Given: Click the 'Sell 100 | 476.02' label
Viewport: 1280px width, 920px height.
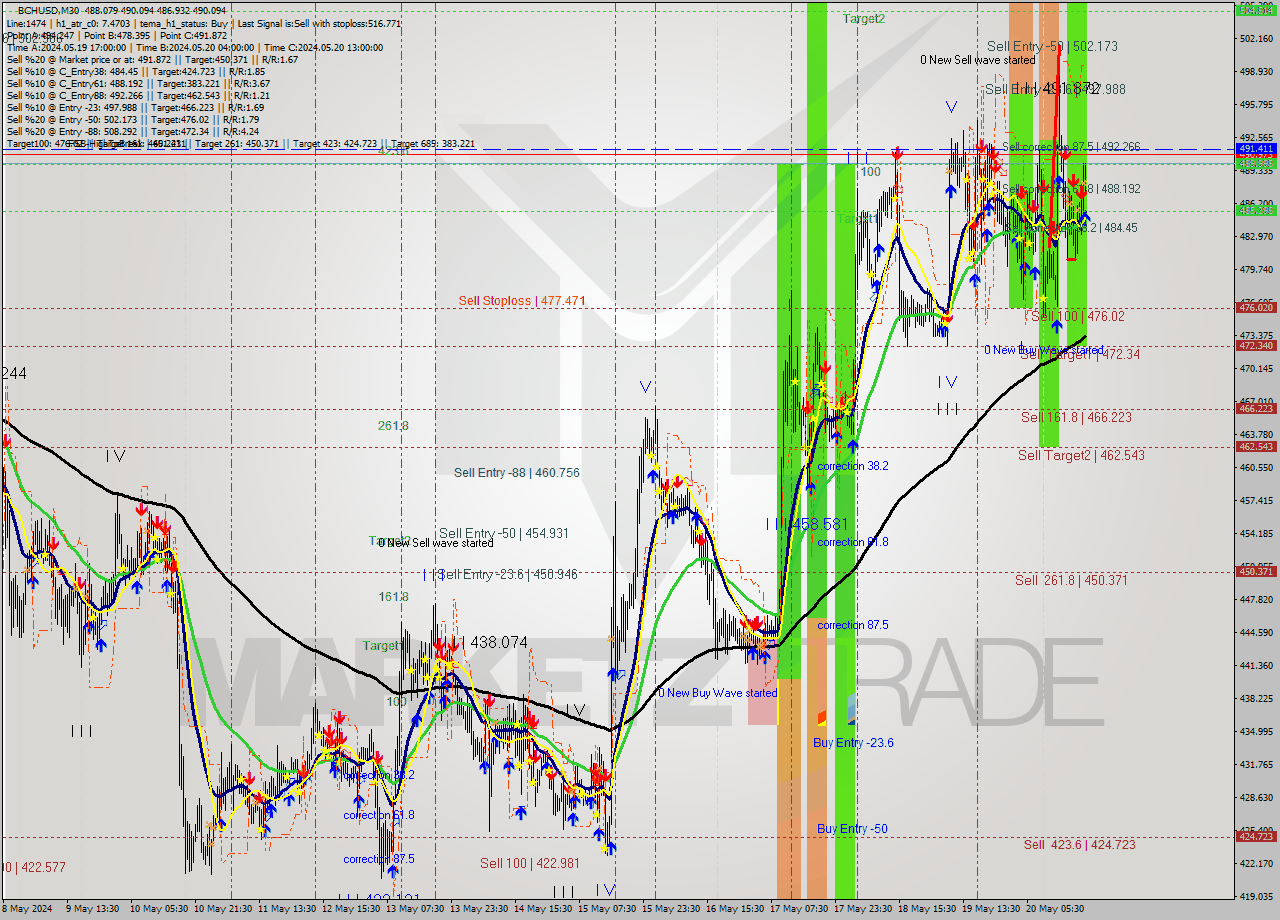Looking at the screenshot, I should [1077, 316].
